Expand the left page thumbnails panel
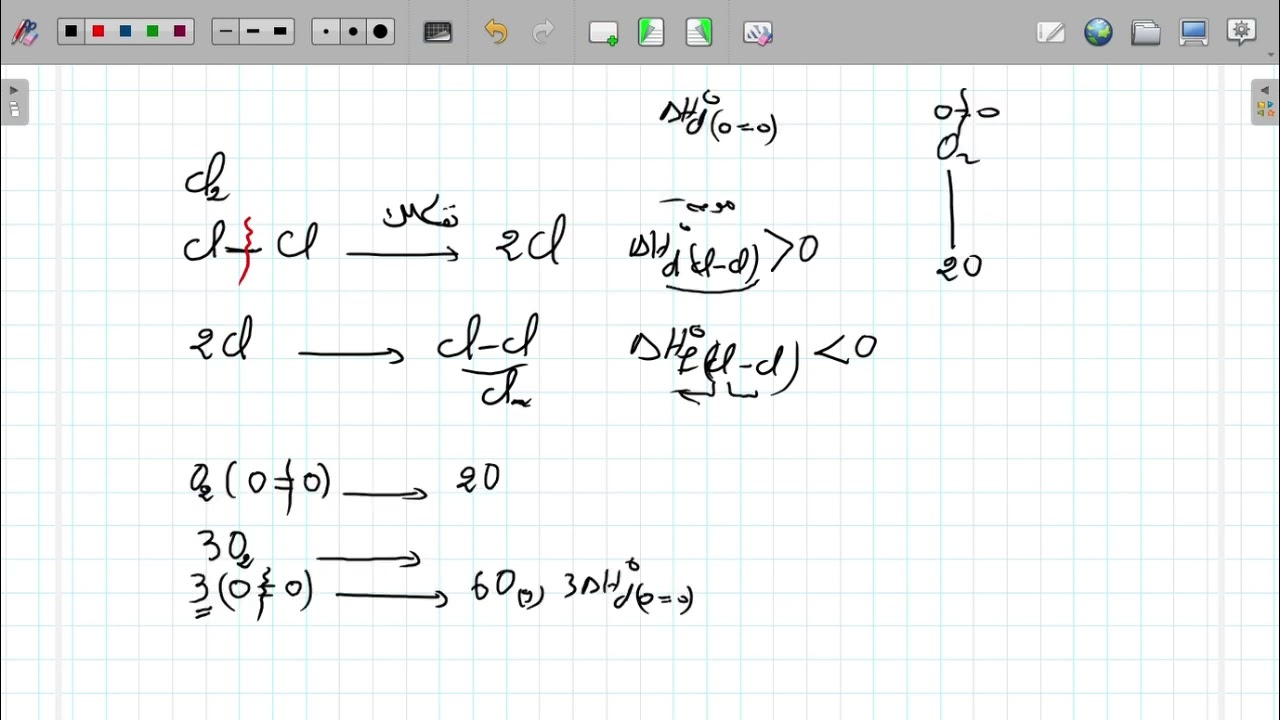This screenshot has height=720, width=1280. click(x=14, y=102)
